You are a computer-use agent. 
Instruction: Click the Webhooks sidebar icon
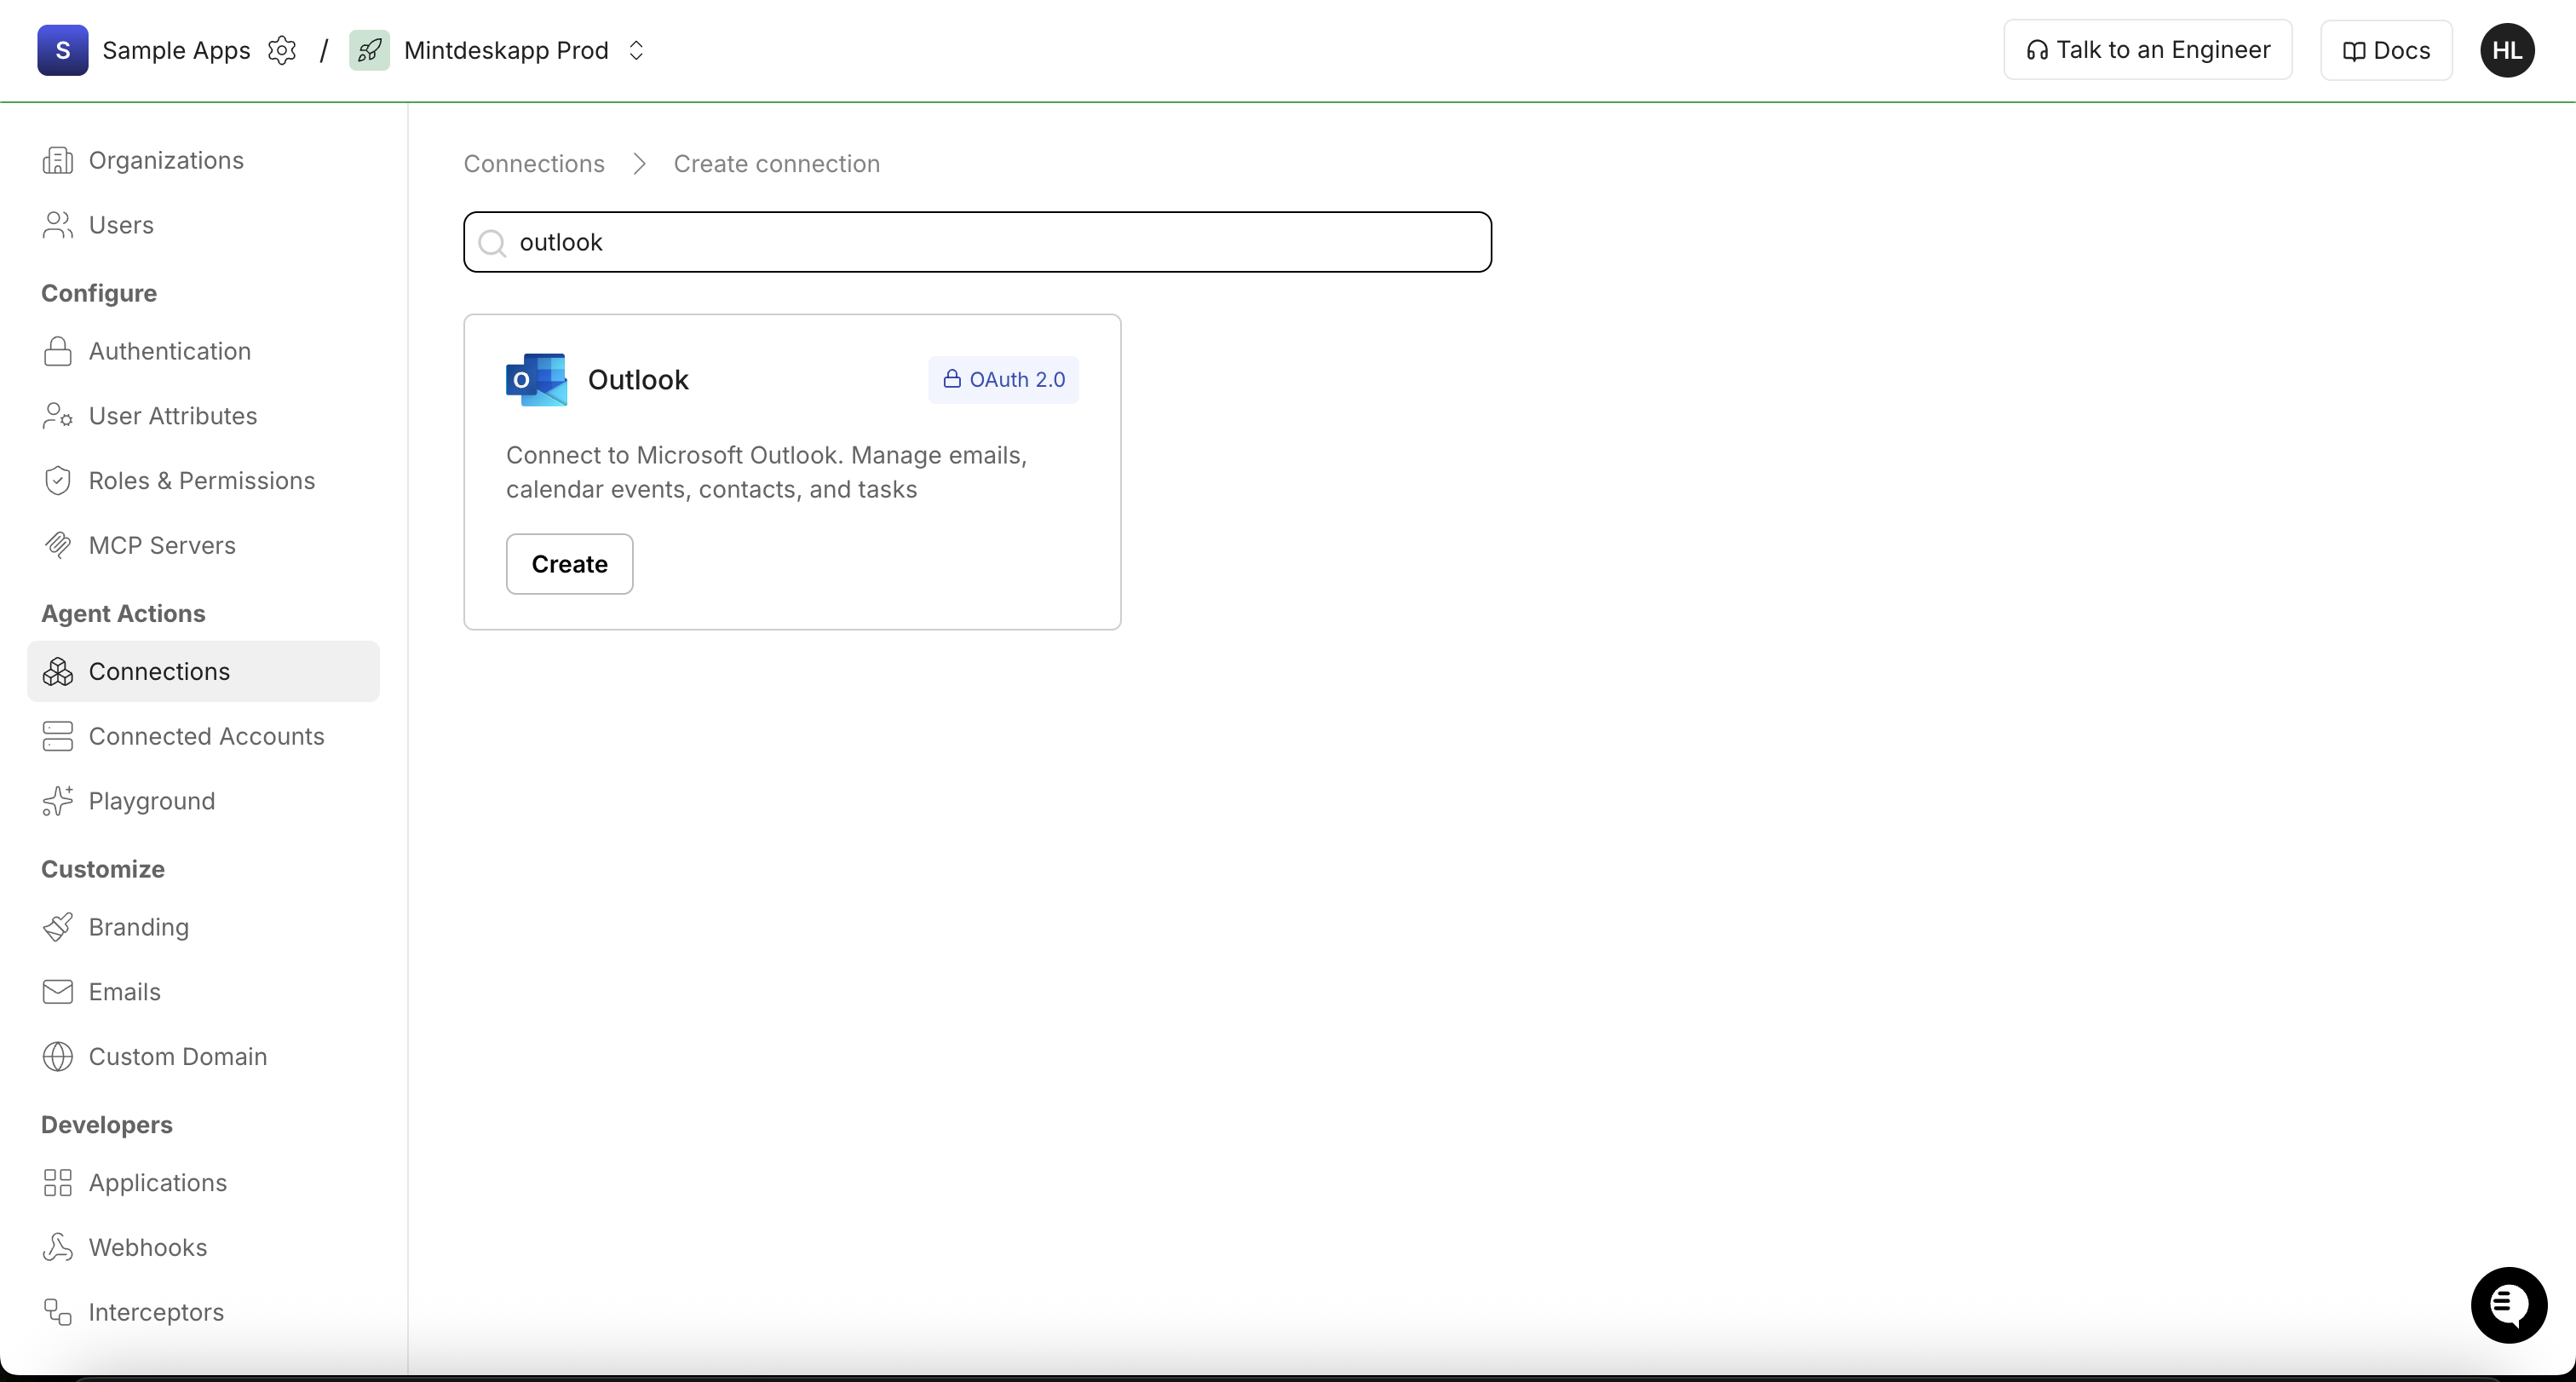tap(57, 1247)
